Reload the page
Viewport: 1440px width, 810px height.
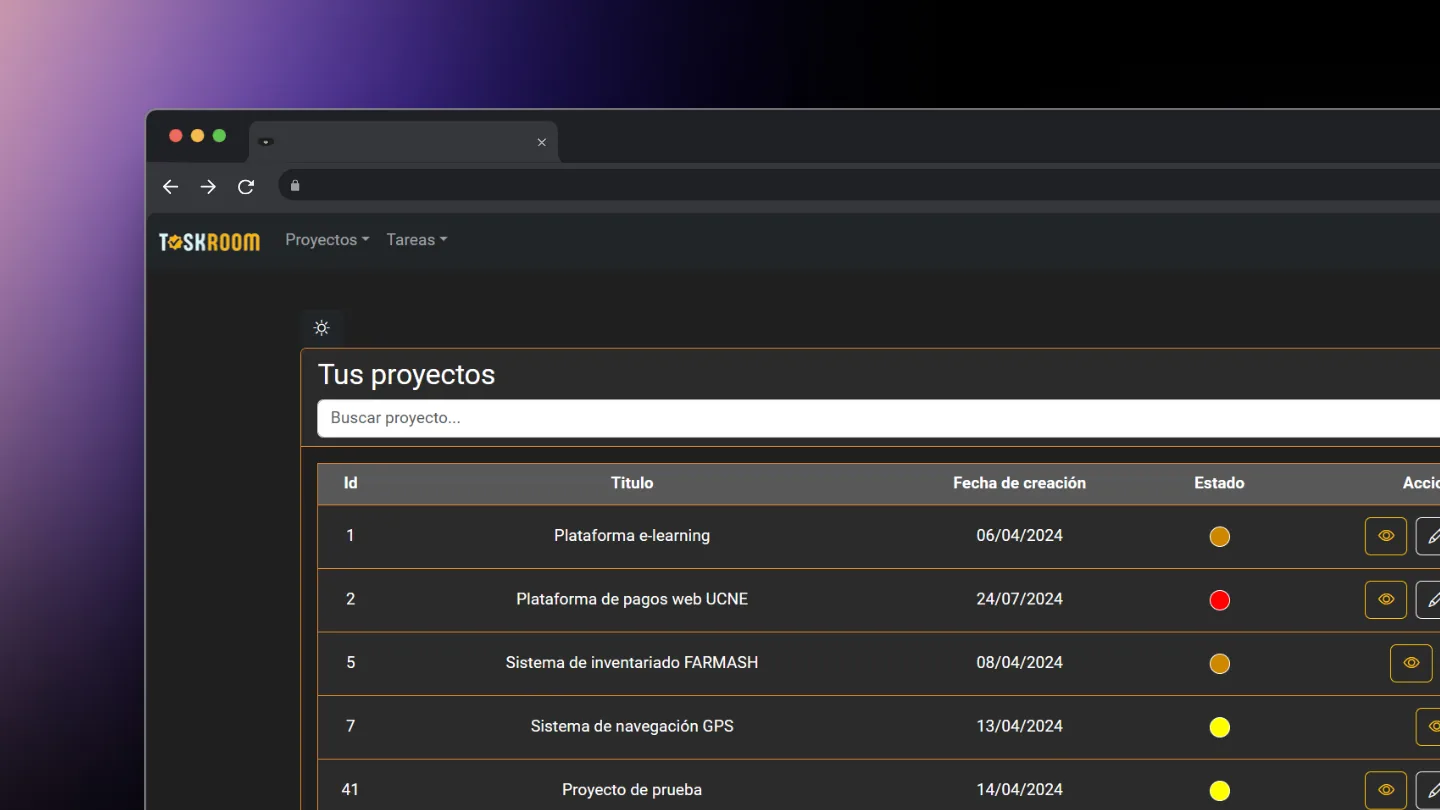246,187
